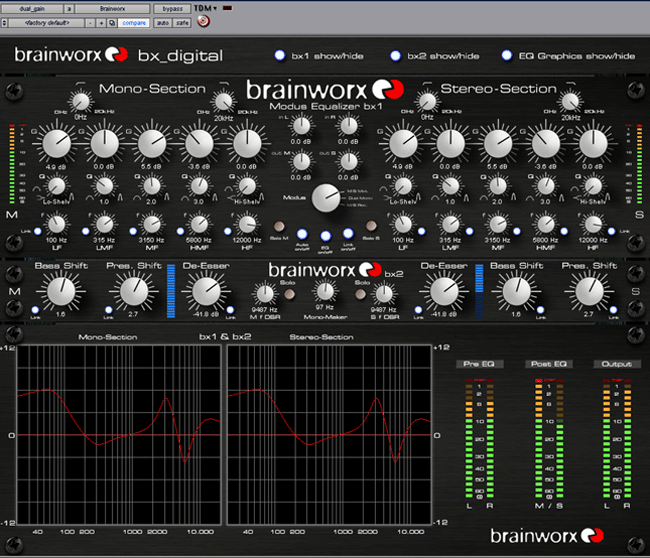
Task: Toggle Solo next to S f DSR knob
Action: [361, 294]
